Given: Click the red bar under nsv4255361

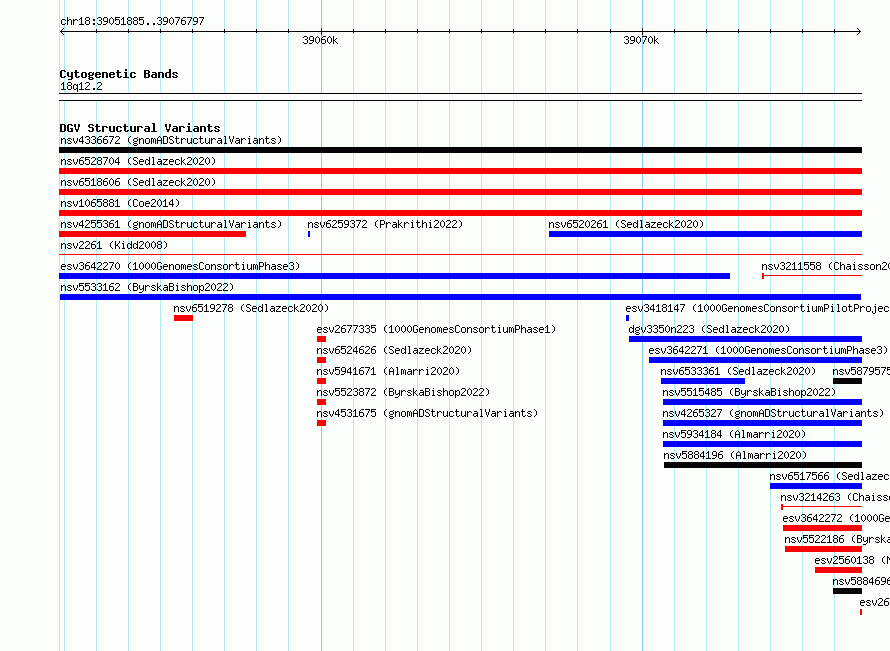Looking at the screenshot, I should 152,234.
